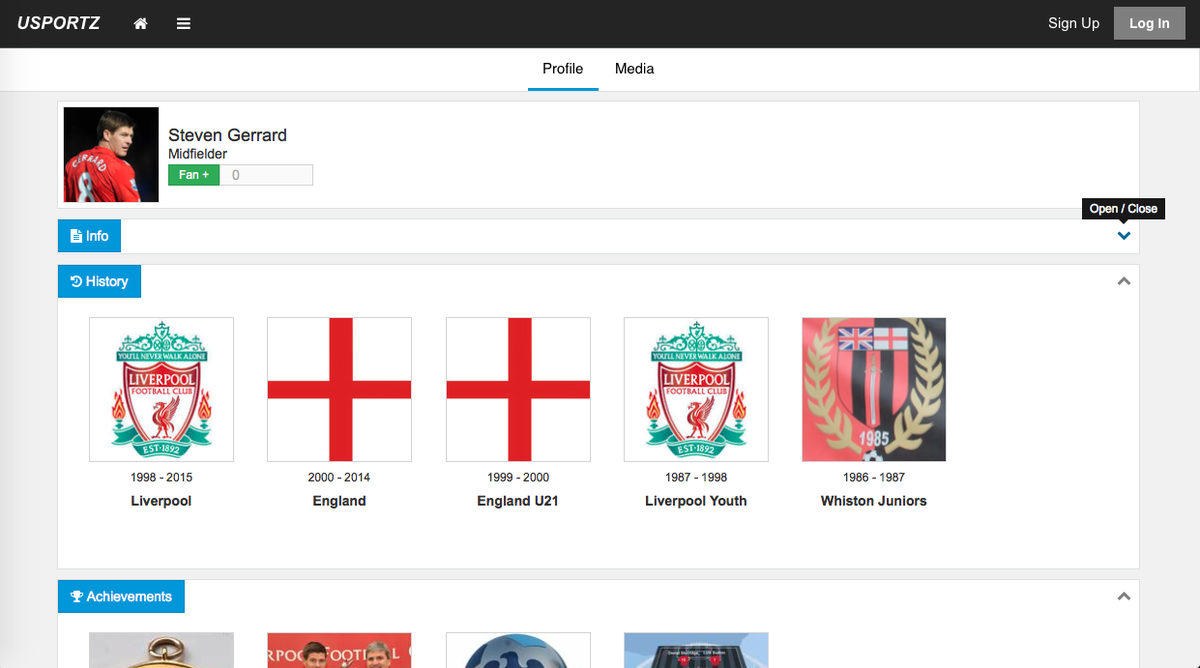Image resolution: width=1200 pixels, height=668 pixels.
Task: Expand the Info section chevron
Action: [x=1124, y=236]
